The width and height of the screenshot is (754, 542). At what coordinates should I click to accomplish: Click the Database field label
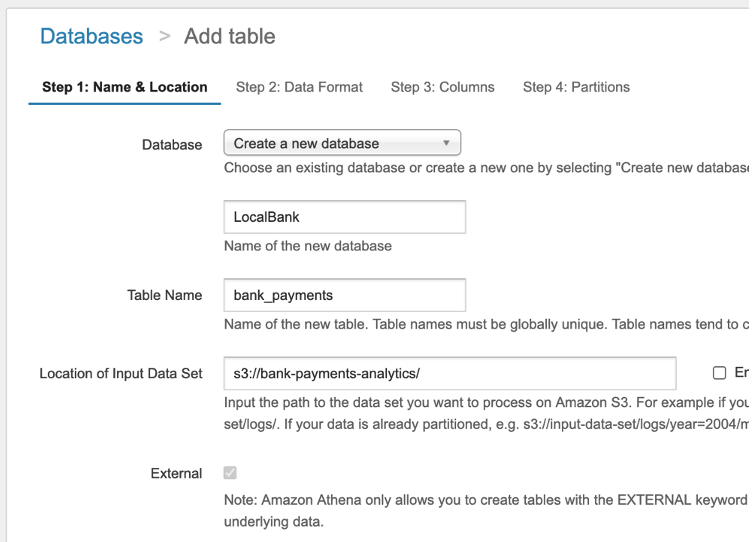[x=172, y=145]
